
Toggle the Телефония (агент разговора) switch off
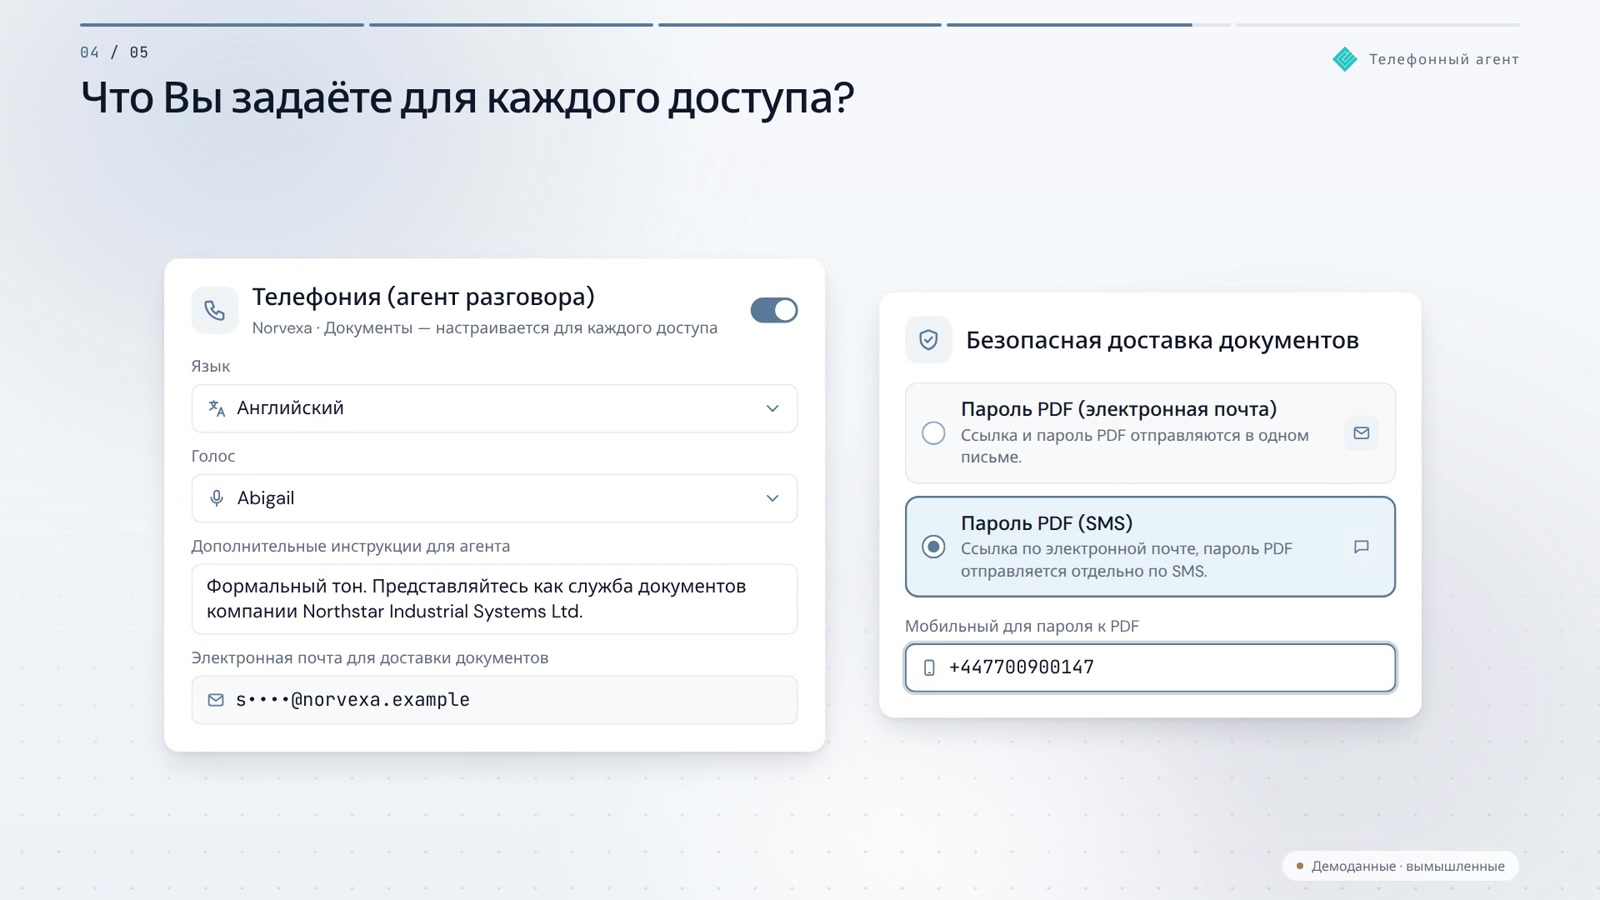click(774, 310)
